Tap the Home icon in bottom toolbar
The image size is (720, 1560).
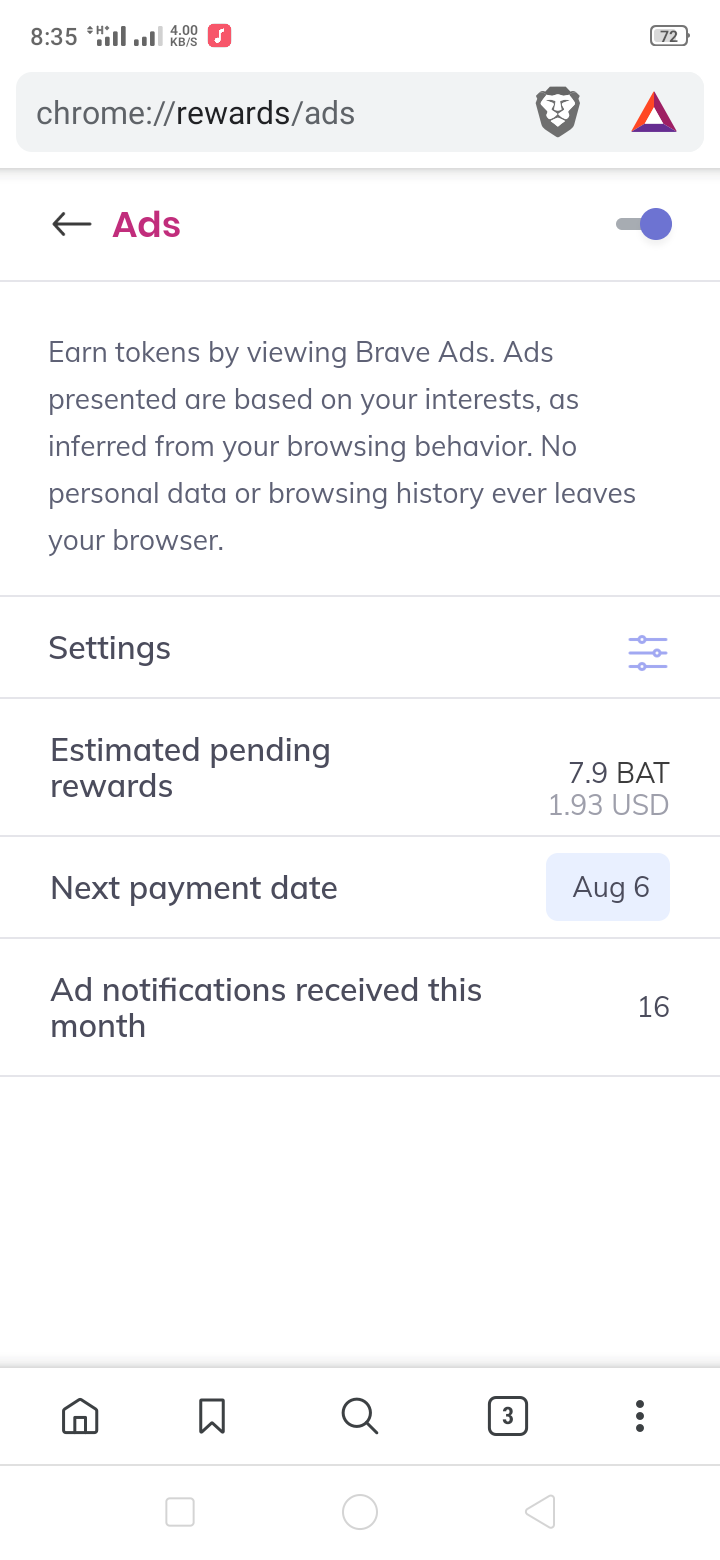coord(80,1415)
